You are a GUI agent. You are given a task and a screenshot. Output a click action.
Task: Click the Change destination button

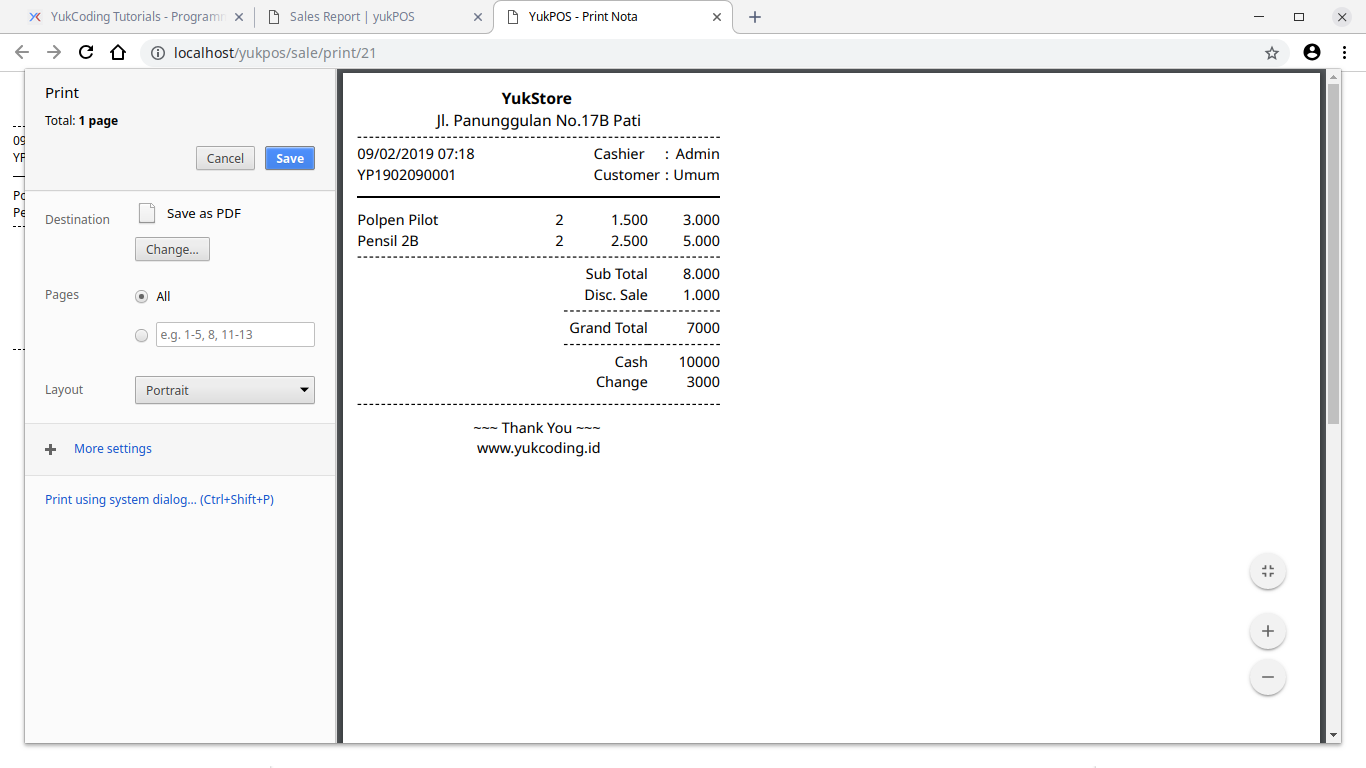[172, 249]
